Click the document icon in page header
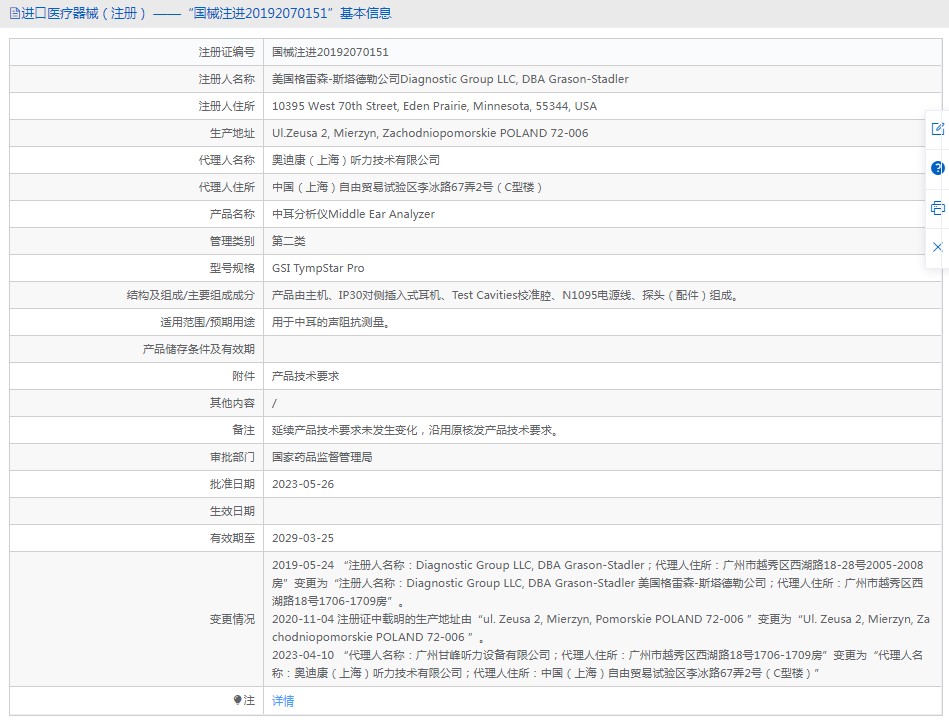 point(14,14)
